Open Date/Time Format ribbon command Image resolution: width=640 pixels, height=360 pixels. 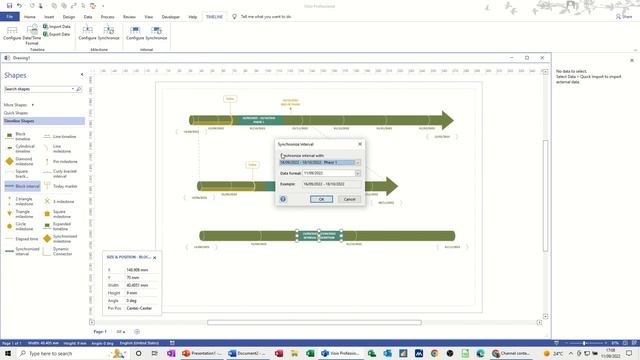click(32, 35)
